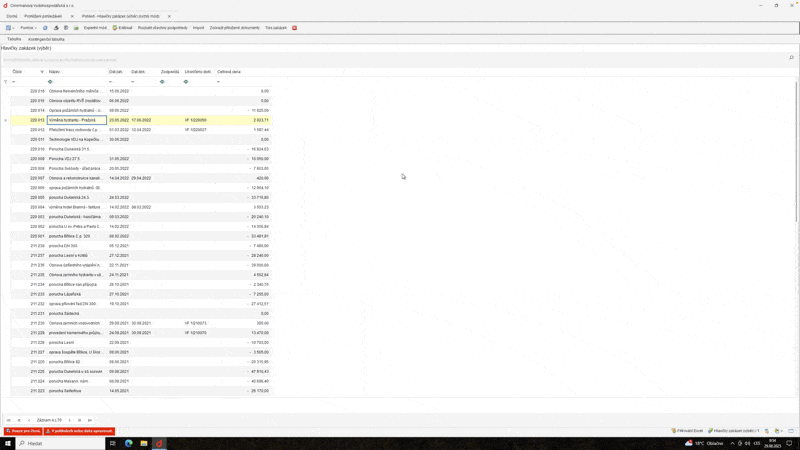Screen dimensions: 800x450
Task: Select row 211 223 porucha Seifertova
Action: click(x=140, y=391)
